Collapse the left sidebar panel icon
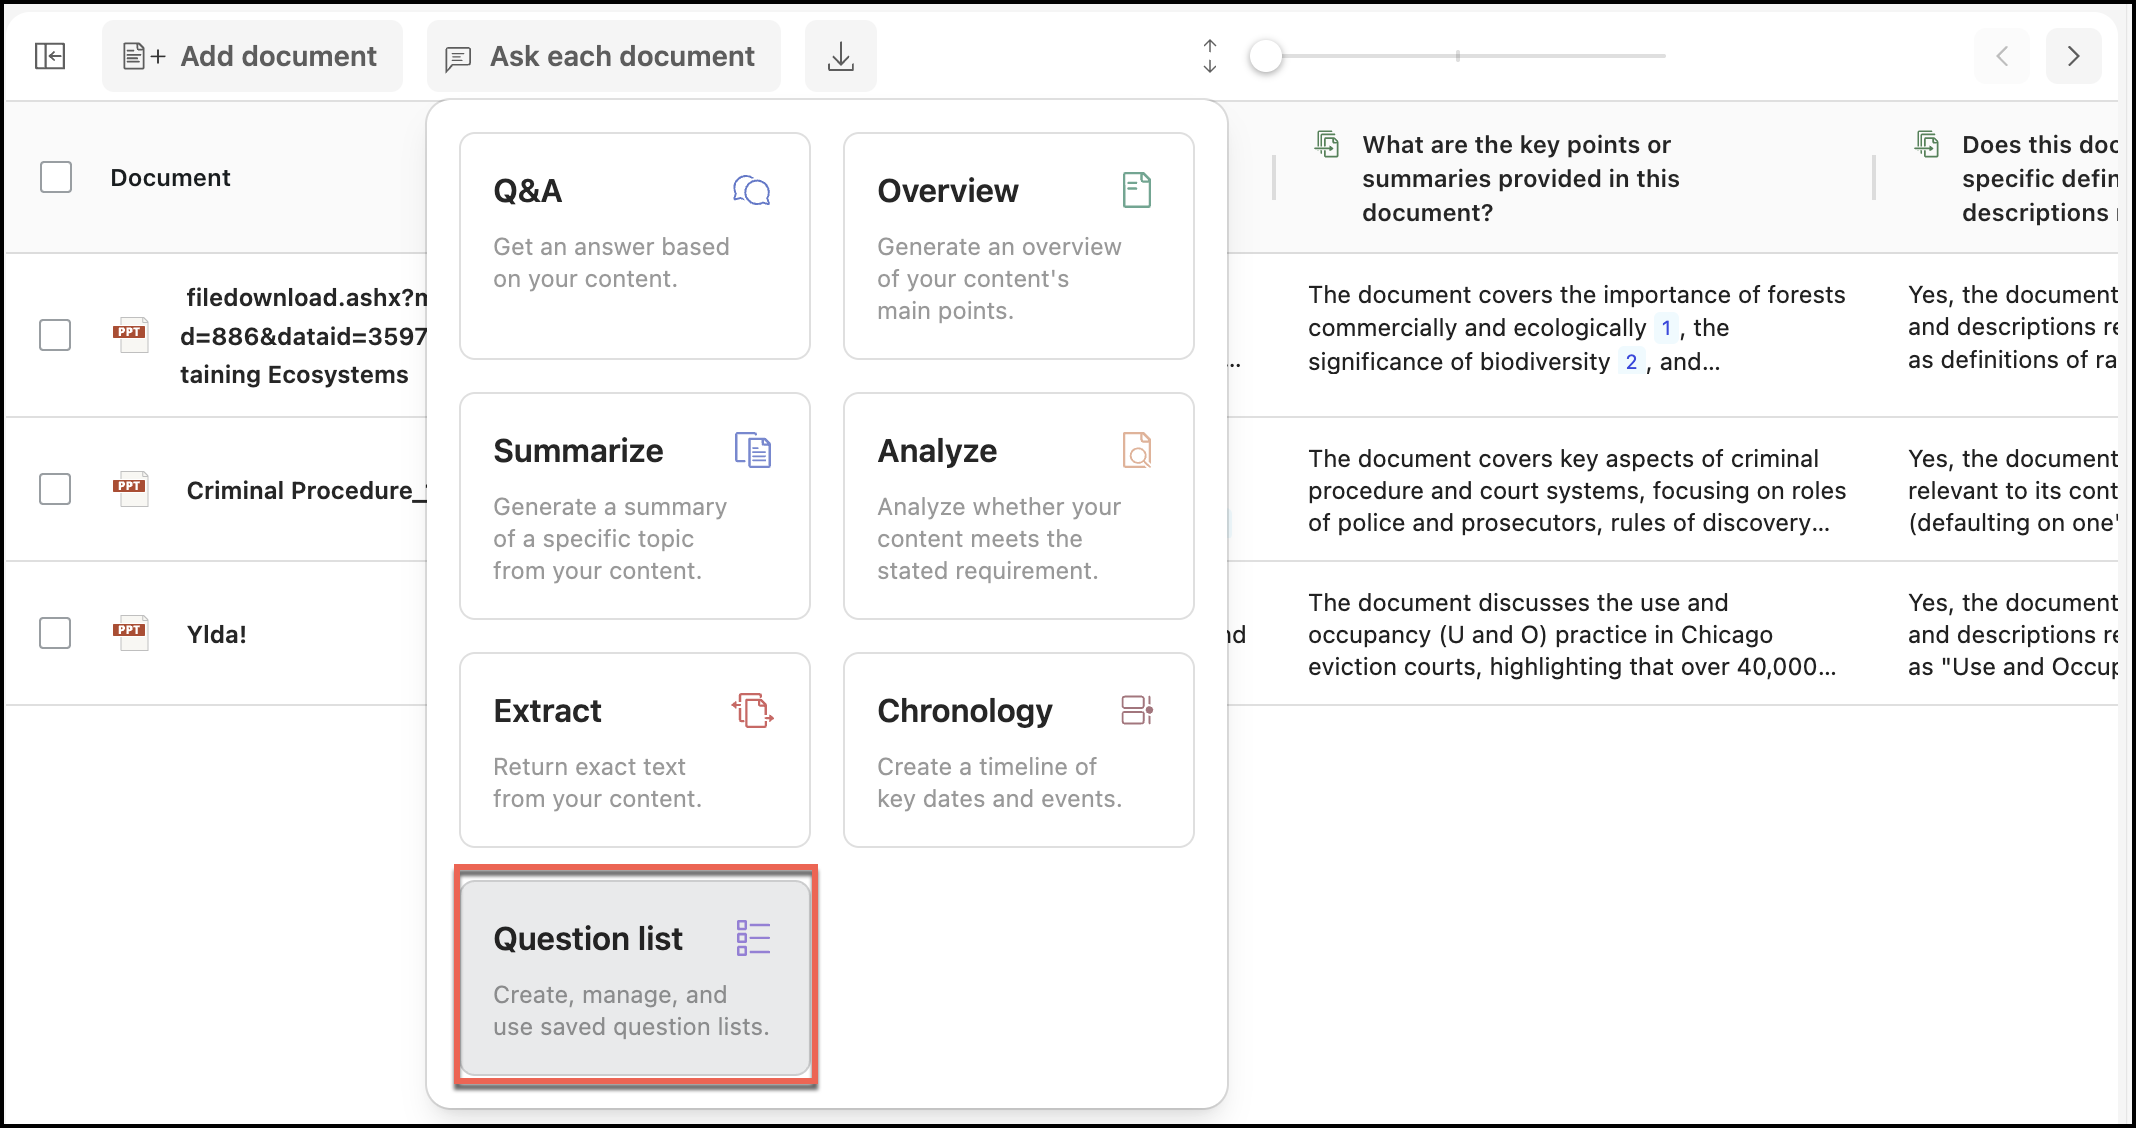 pos(50,56)
